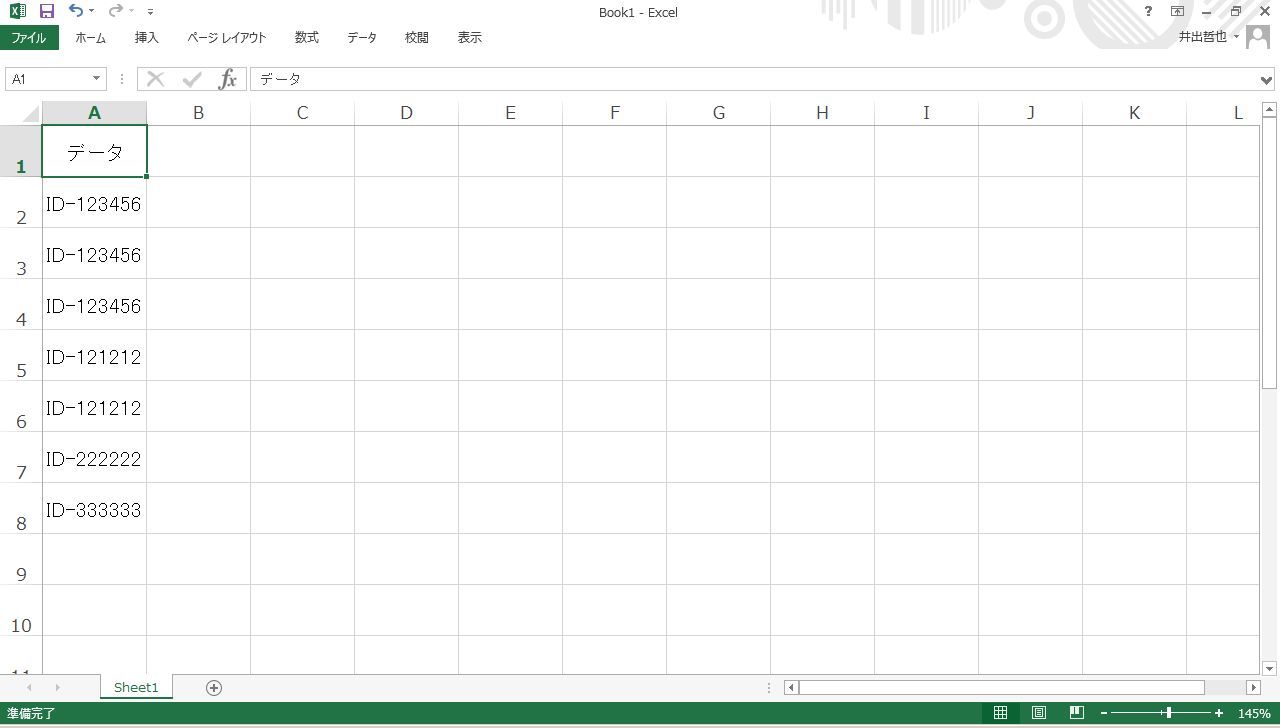Open the ファイル tab

29,37
